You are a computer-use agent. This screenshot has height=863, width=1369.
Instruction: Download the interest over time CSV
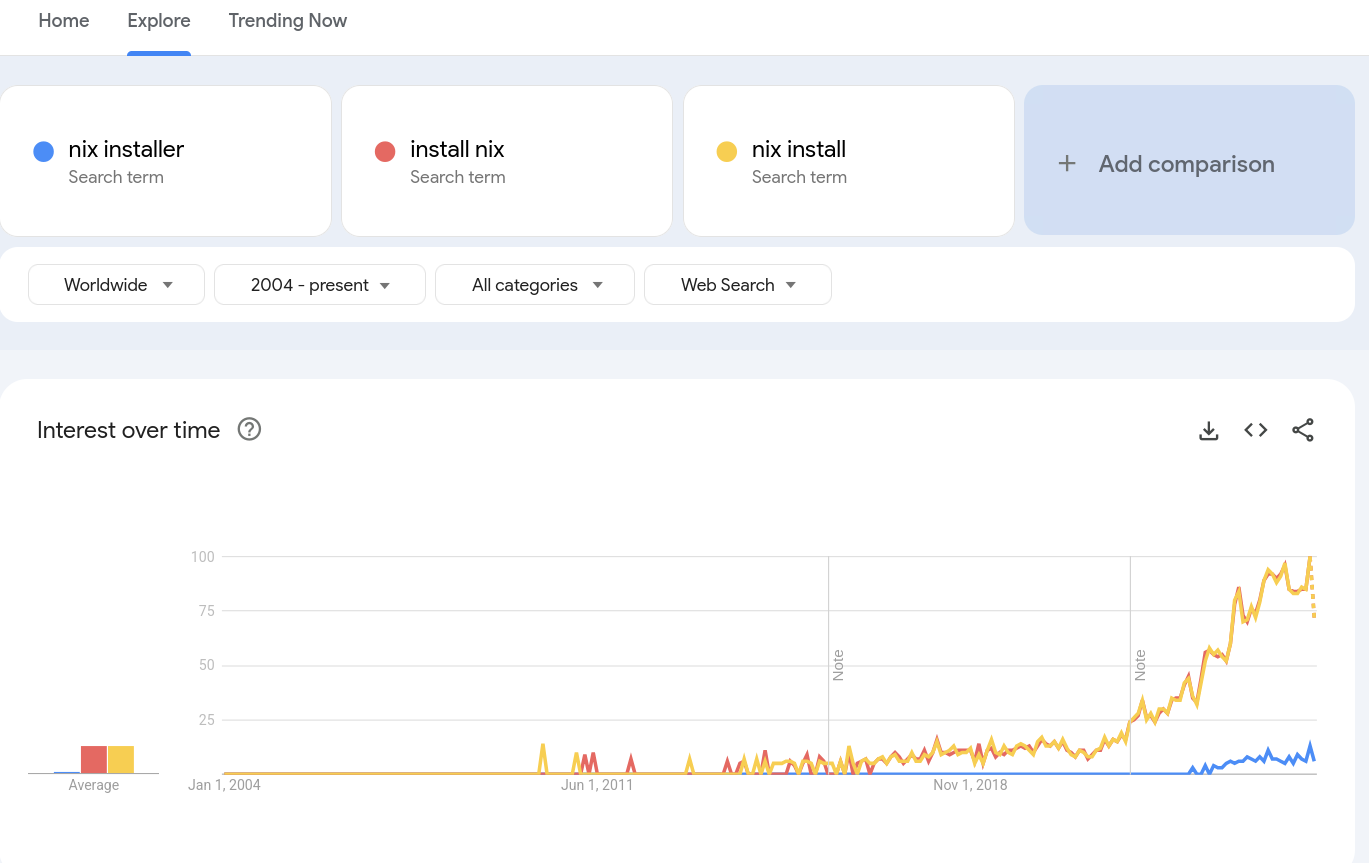pos(1209,431)
